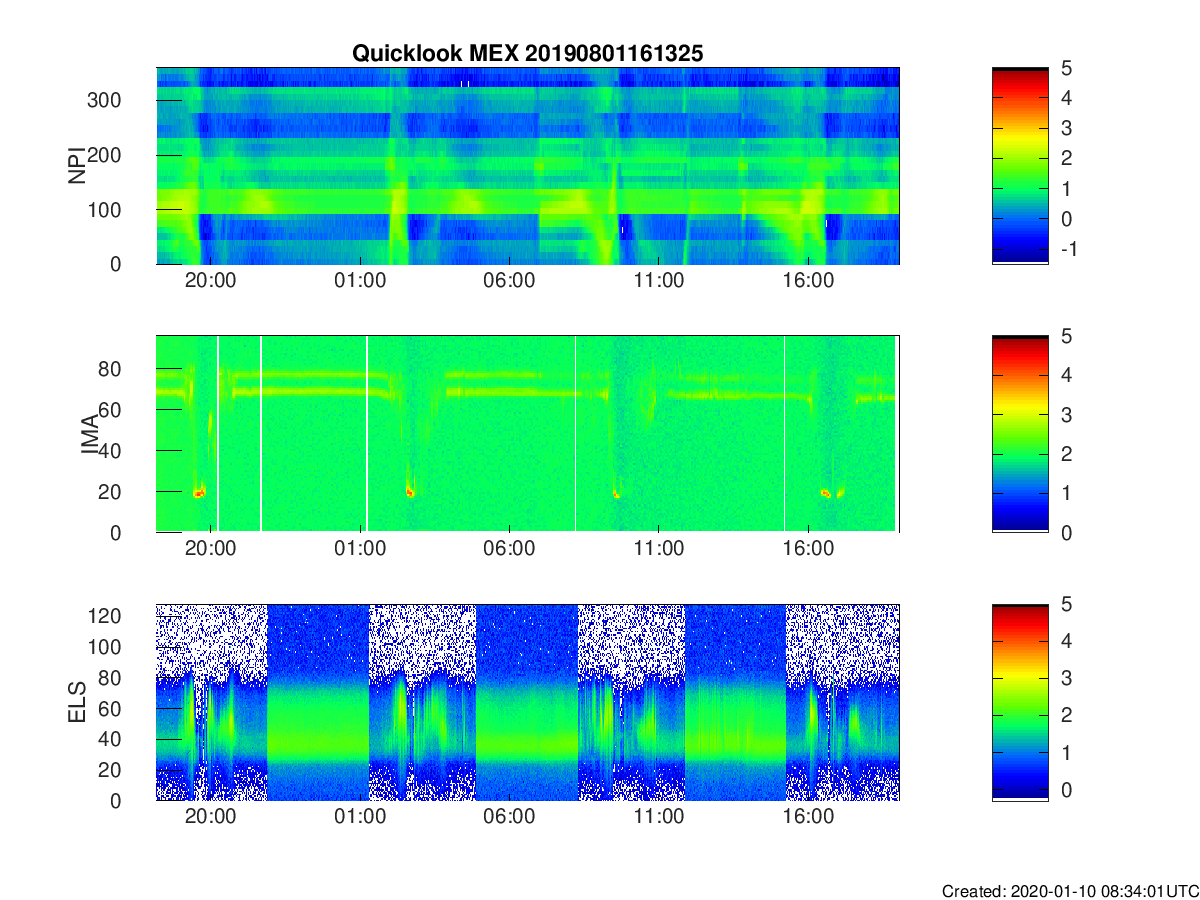
Task: Click the 01:00 tick under IMA plot
Action: click(360, 548)
